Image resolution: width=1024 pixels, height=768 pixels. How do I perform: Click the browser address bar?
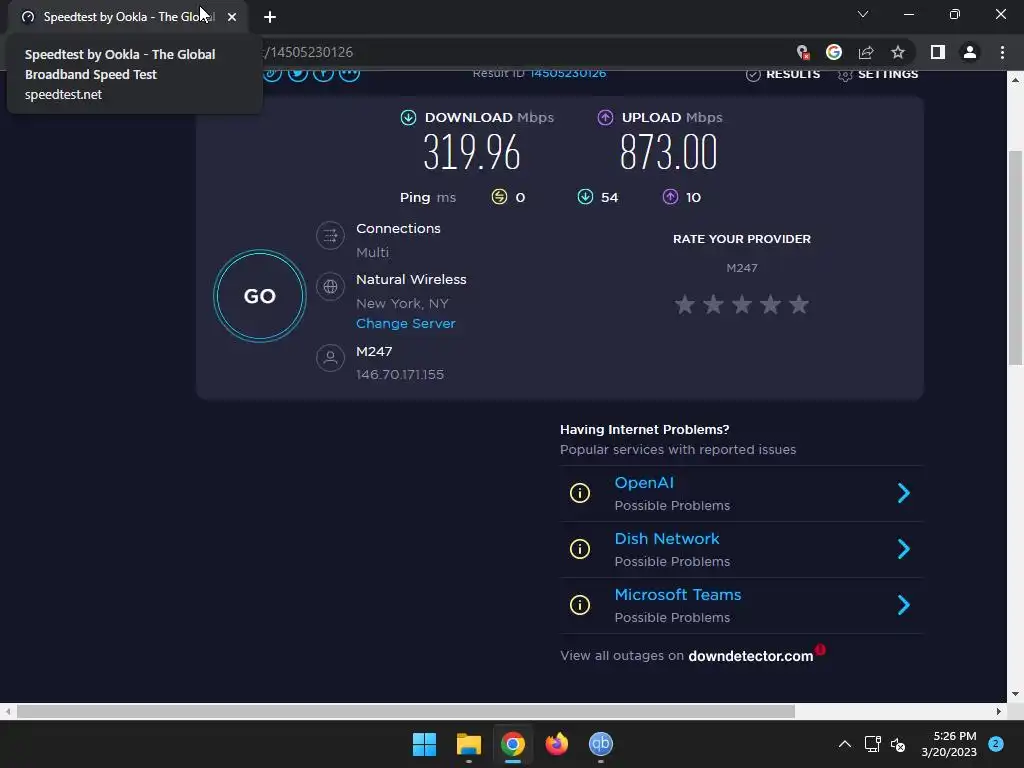522,52
